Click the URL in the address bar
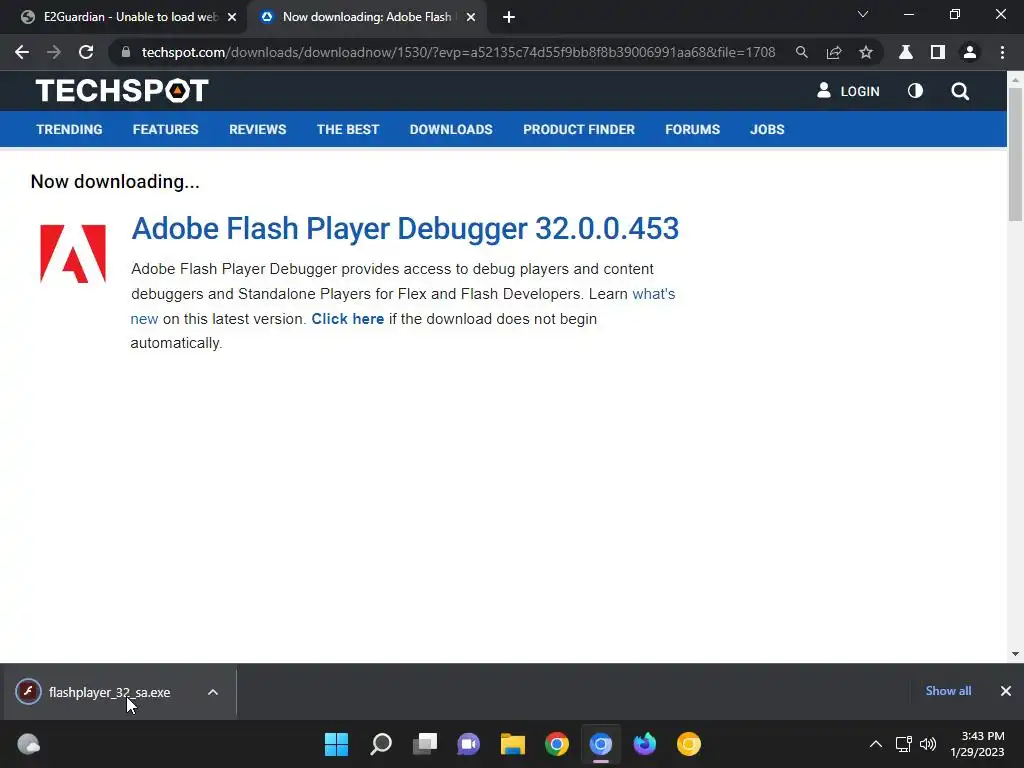Image resolution: width=1024 pixels, height=768 pixels. (458, 52)
